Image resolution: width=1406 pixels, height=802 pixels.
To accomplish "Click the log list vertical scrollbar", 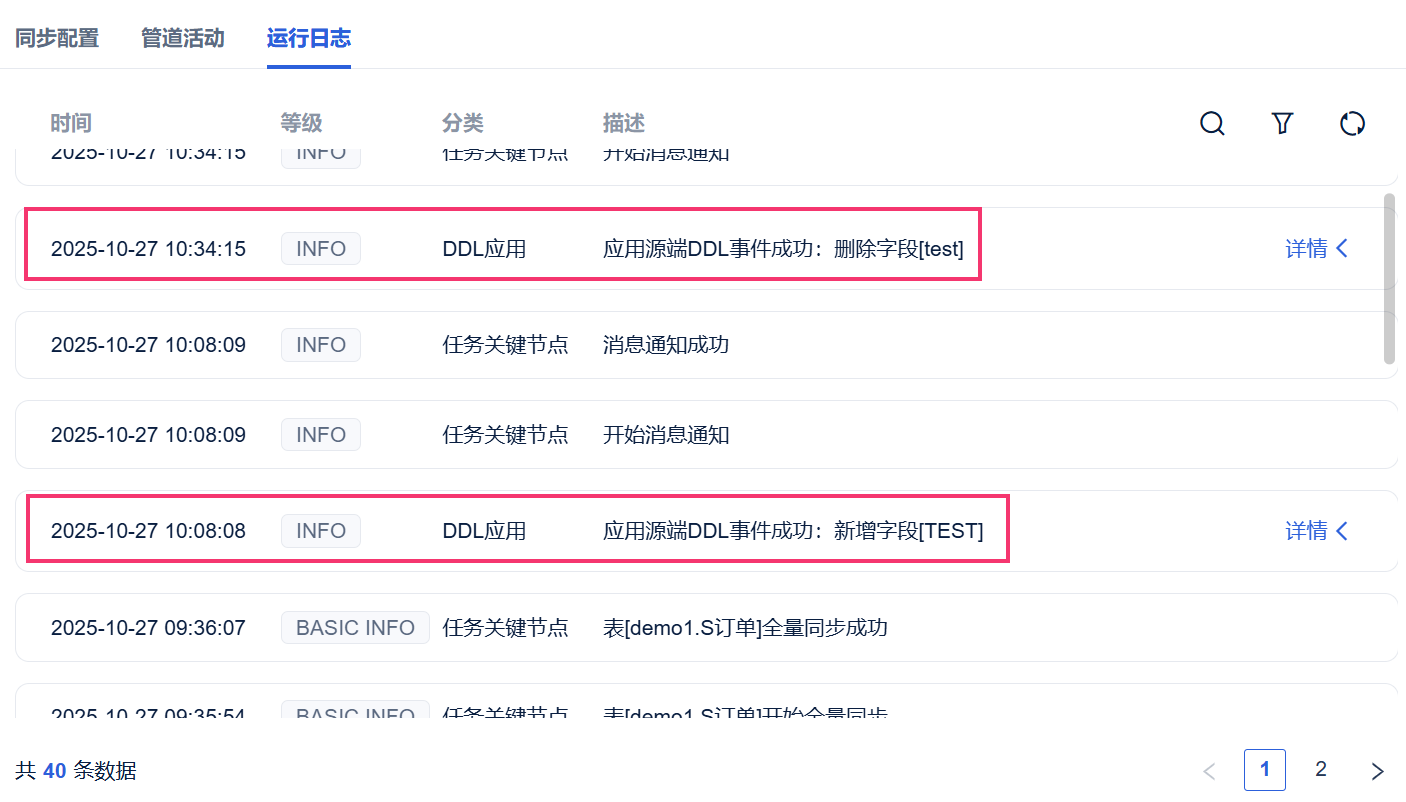I will (1389, 278).
